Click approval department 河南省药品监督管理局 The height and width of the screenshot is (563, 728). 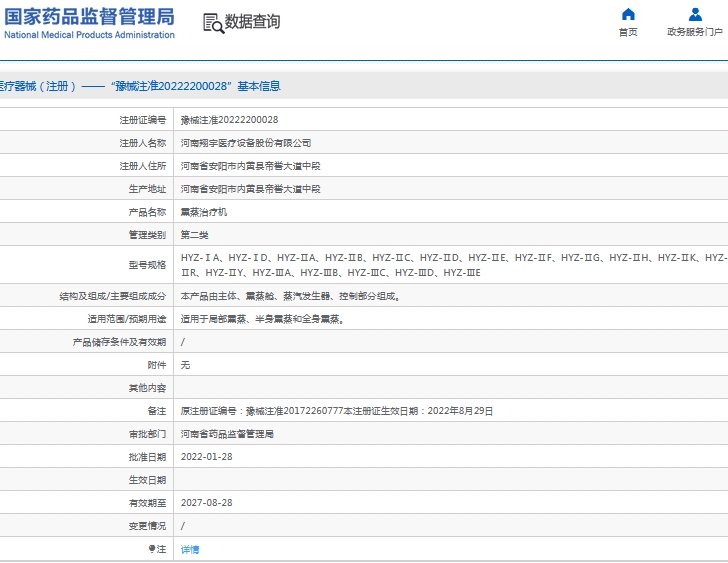coord(227,434)
